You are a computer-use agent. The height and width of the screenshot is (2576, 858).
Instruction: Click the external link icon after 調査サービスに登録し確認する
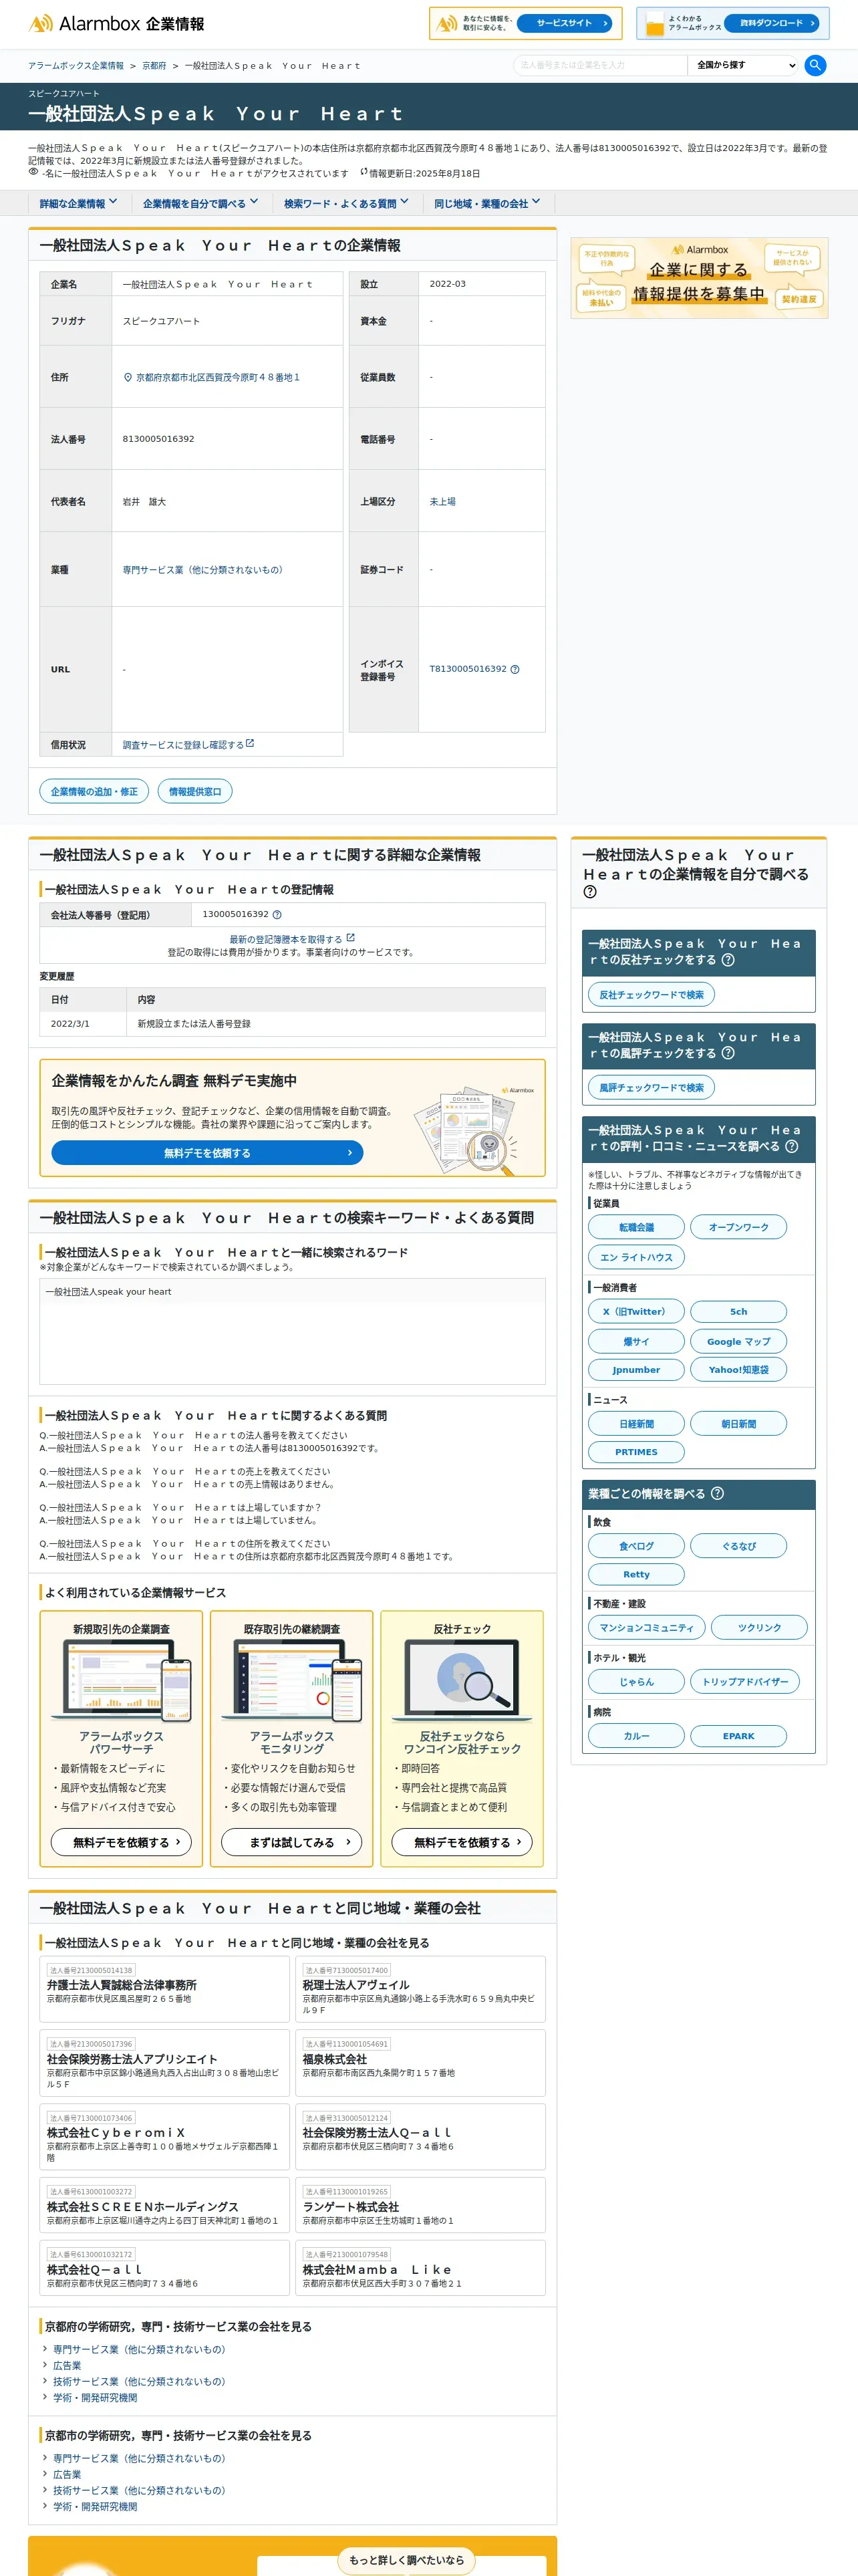click(x=250, y=744)
